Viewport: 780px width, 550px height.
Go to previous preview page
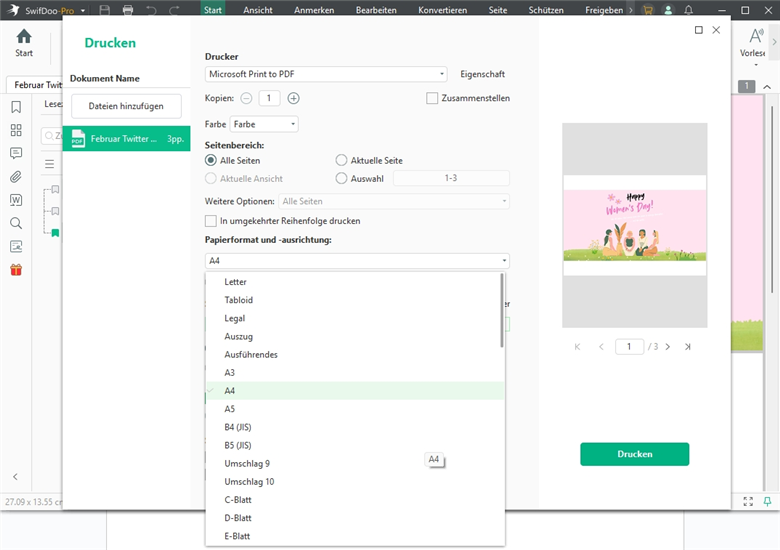pyautogui.click(x=601, y=347)
